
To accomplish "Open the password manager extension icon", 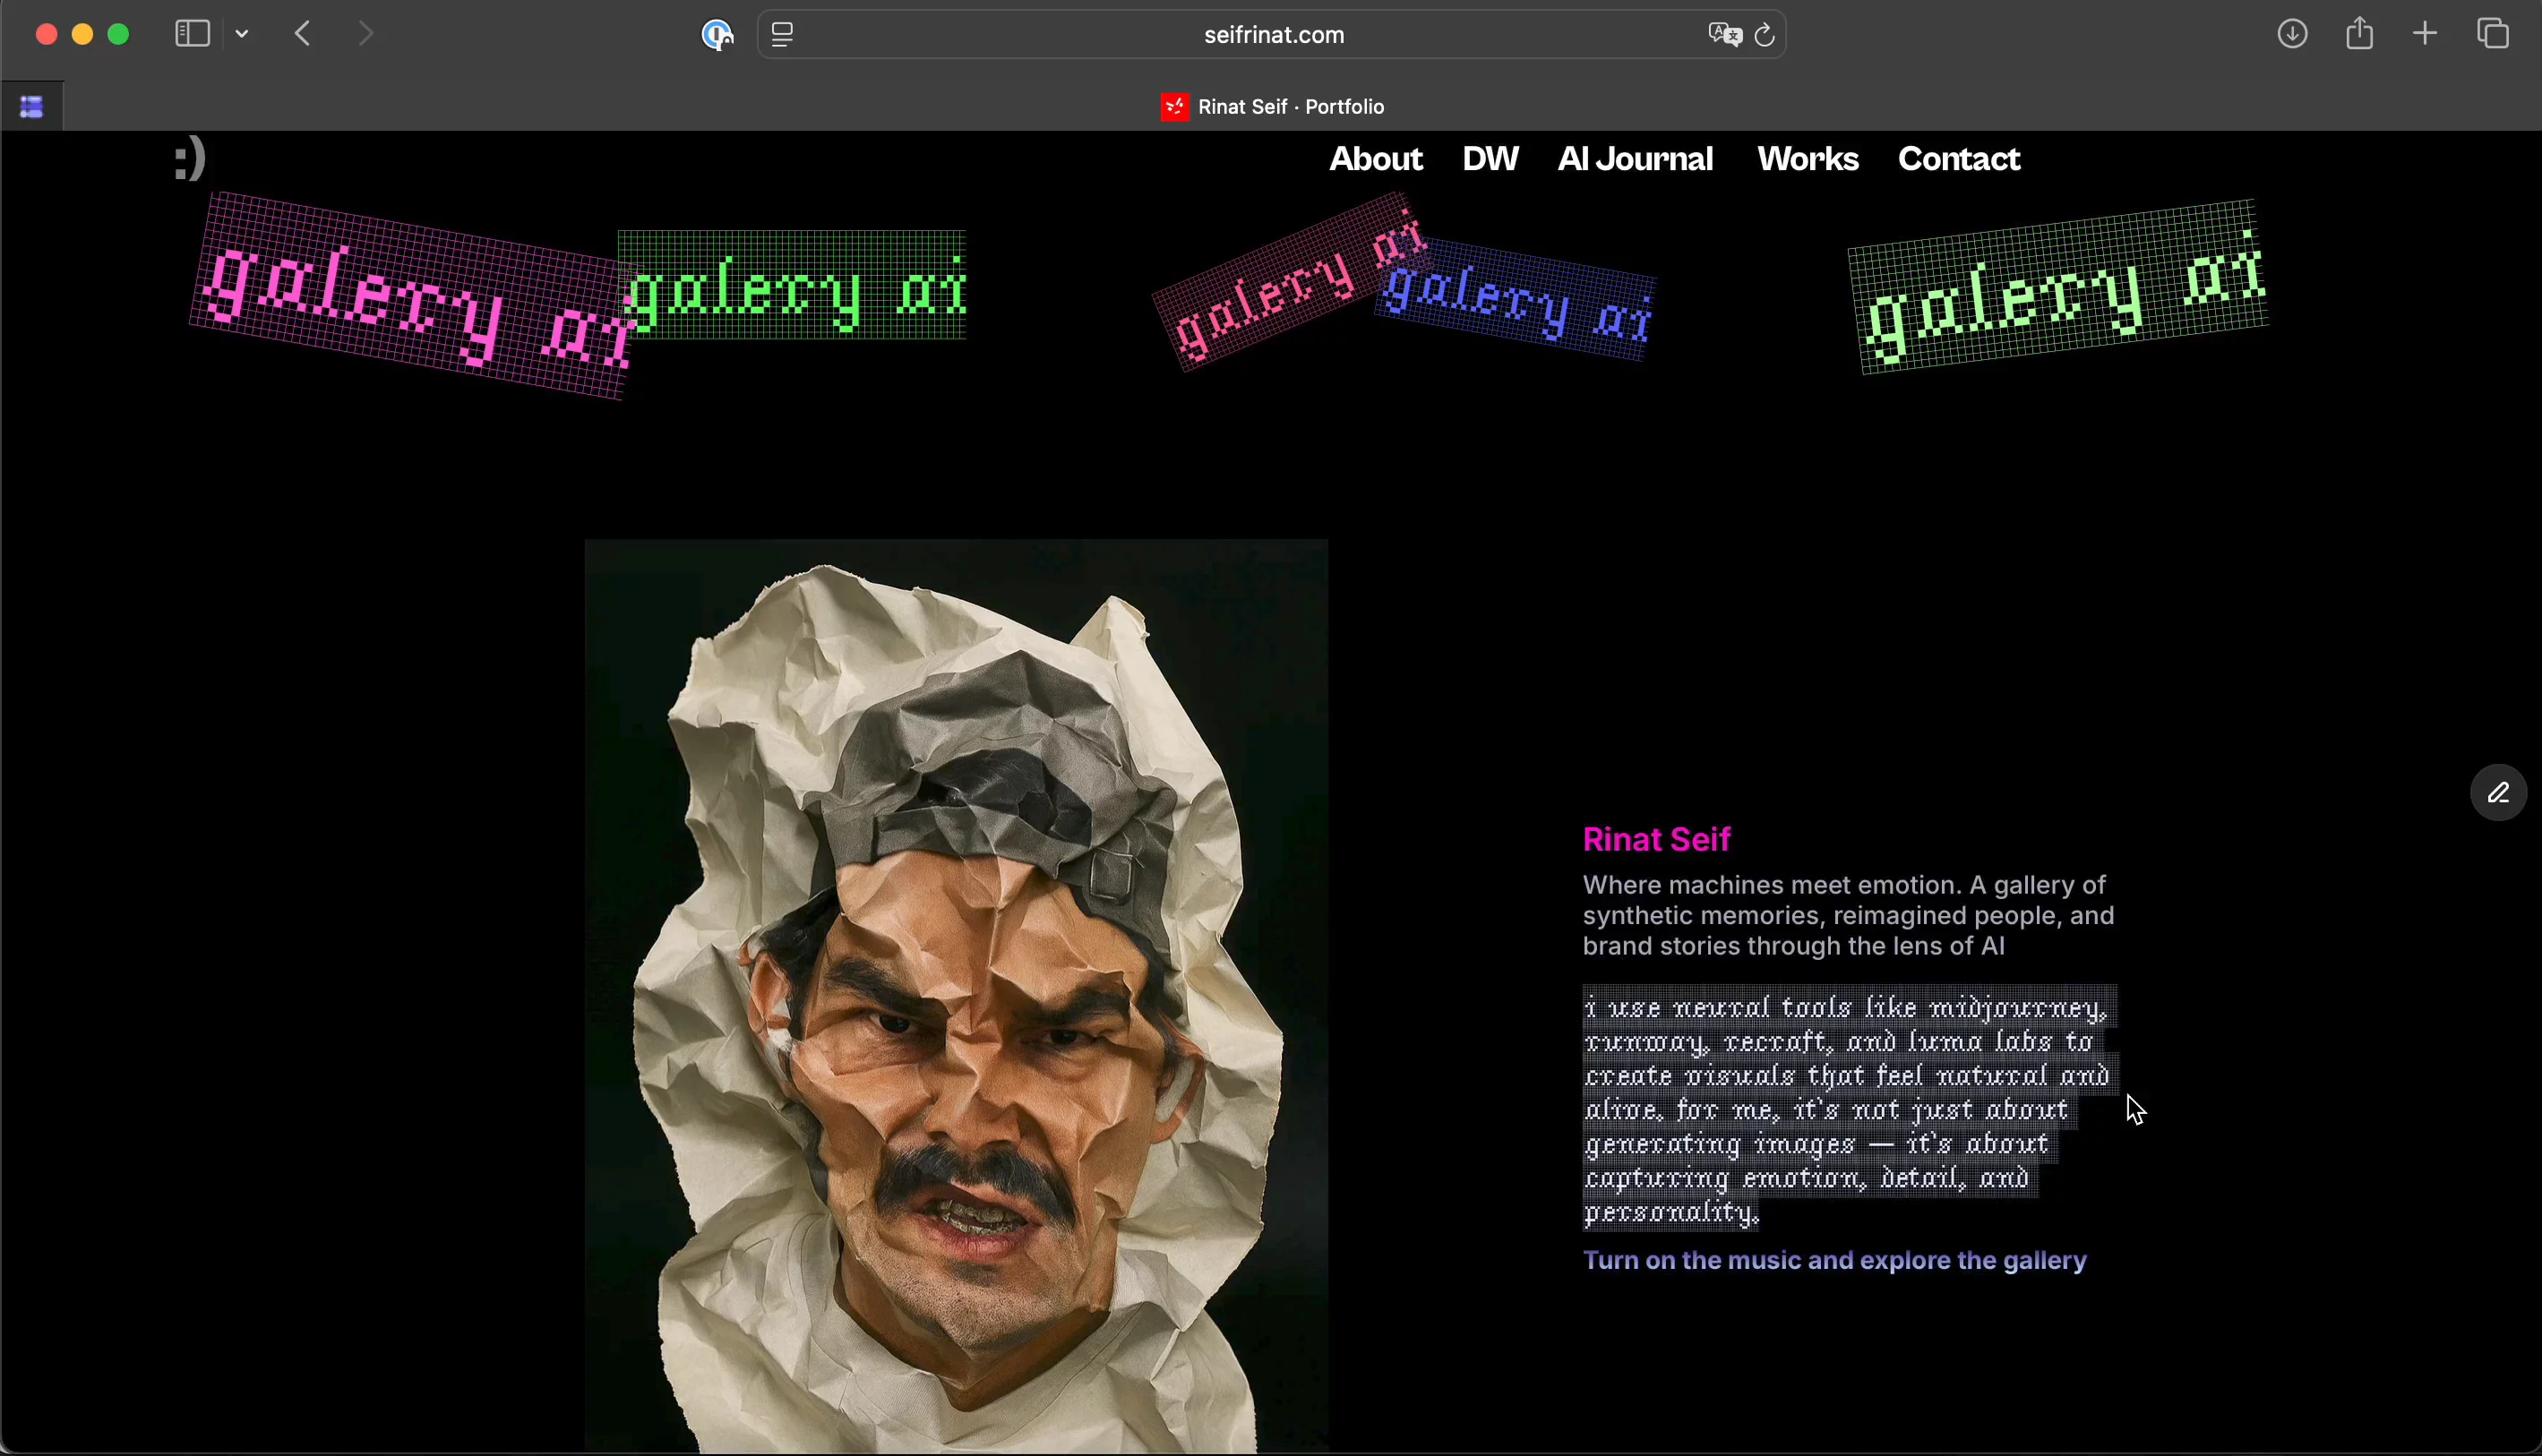I will click(x=717, y=36).
